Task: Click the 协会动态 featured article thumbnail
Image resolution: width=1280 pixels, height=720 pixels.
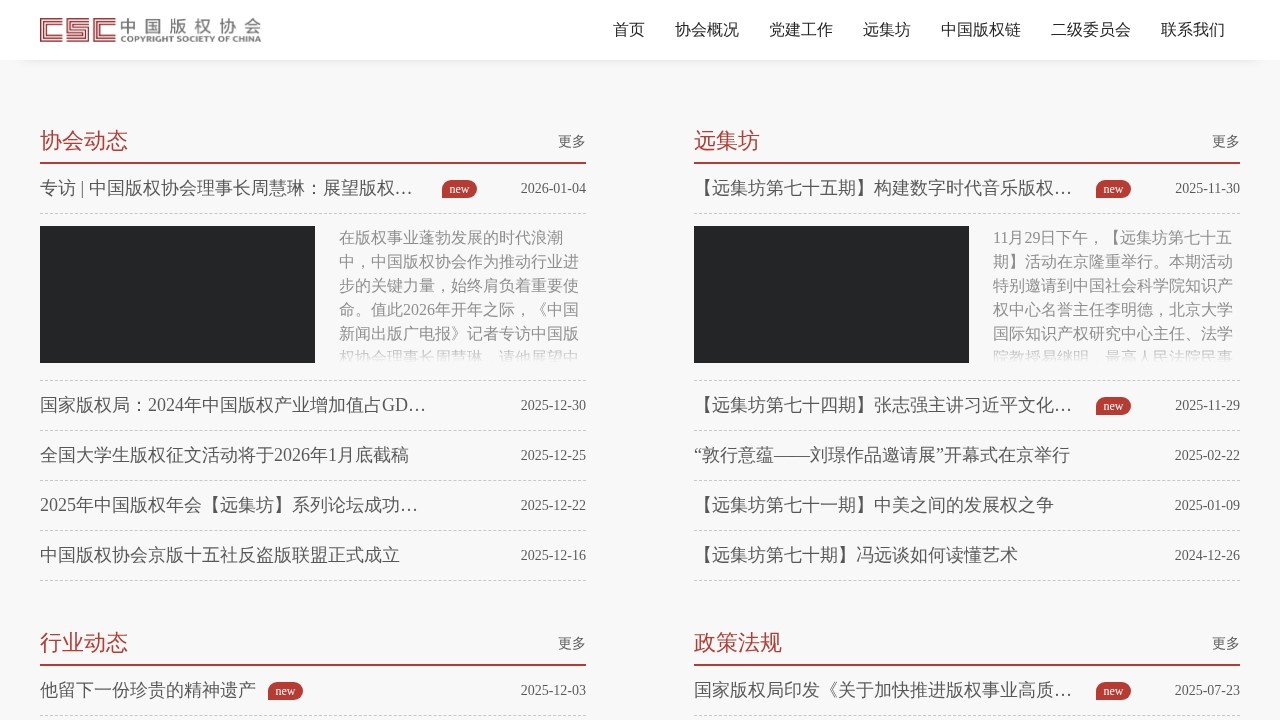Action: coord(177,294)
